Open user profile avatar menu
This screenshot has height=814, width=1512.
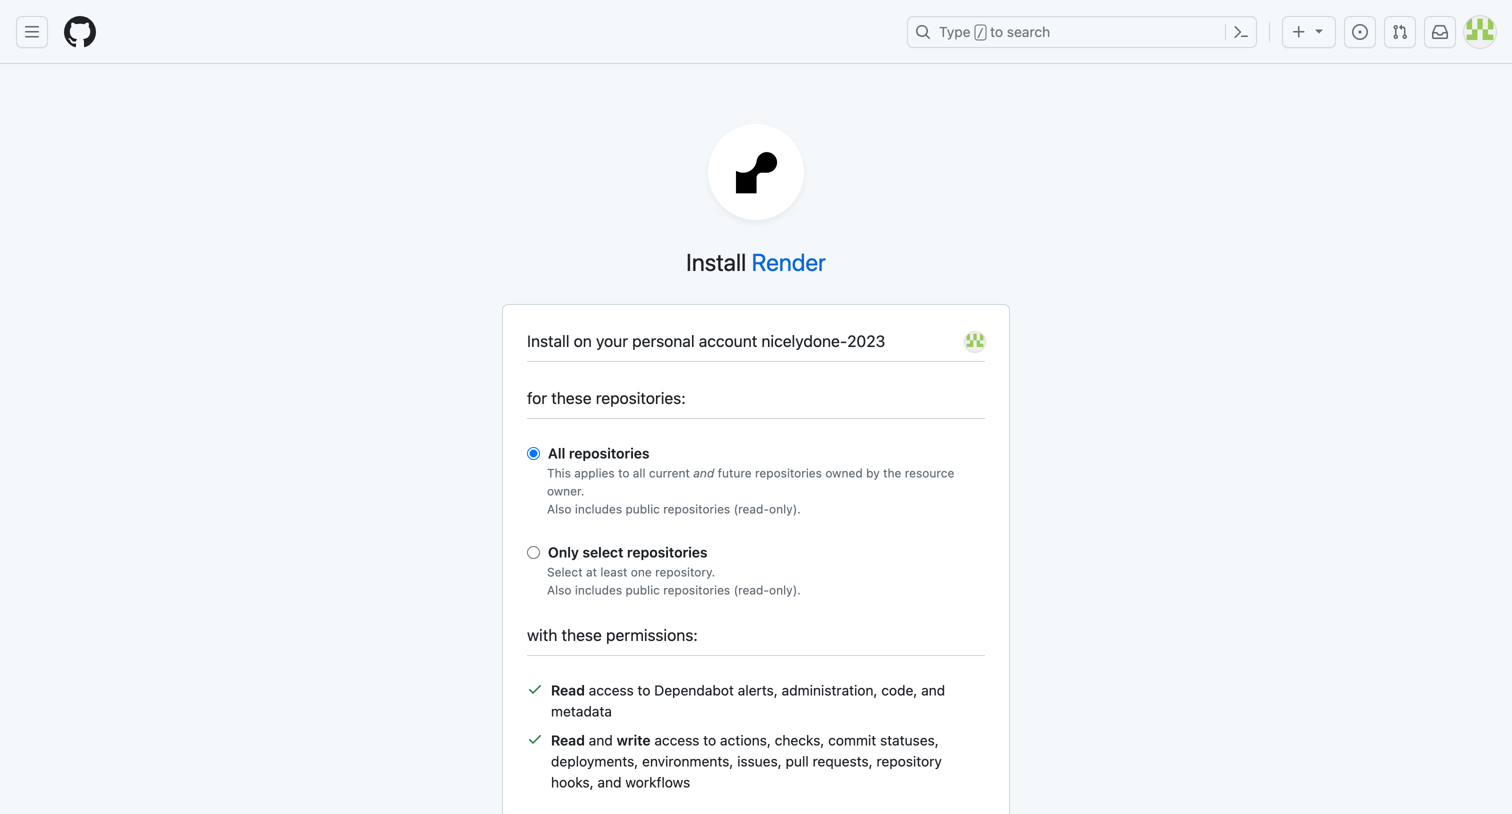1480,32
